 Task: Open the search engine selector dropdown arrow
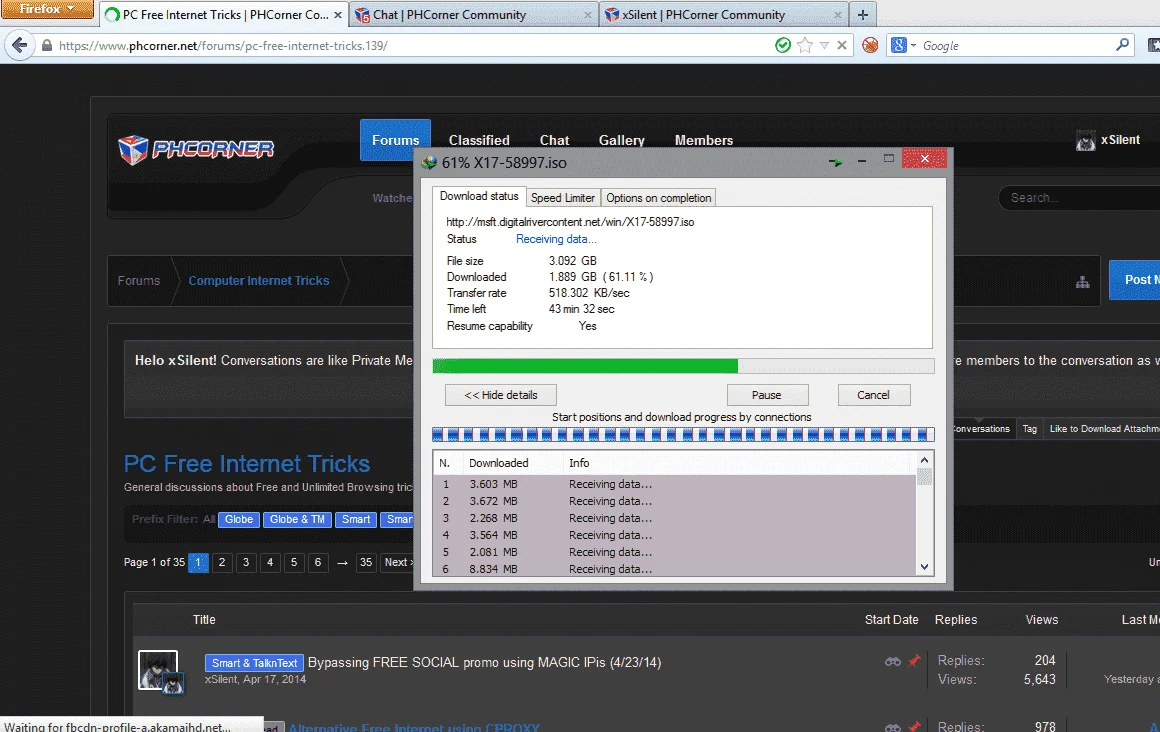[914, 46]
